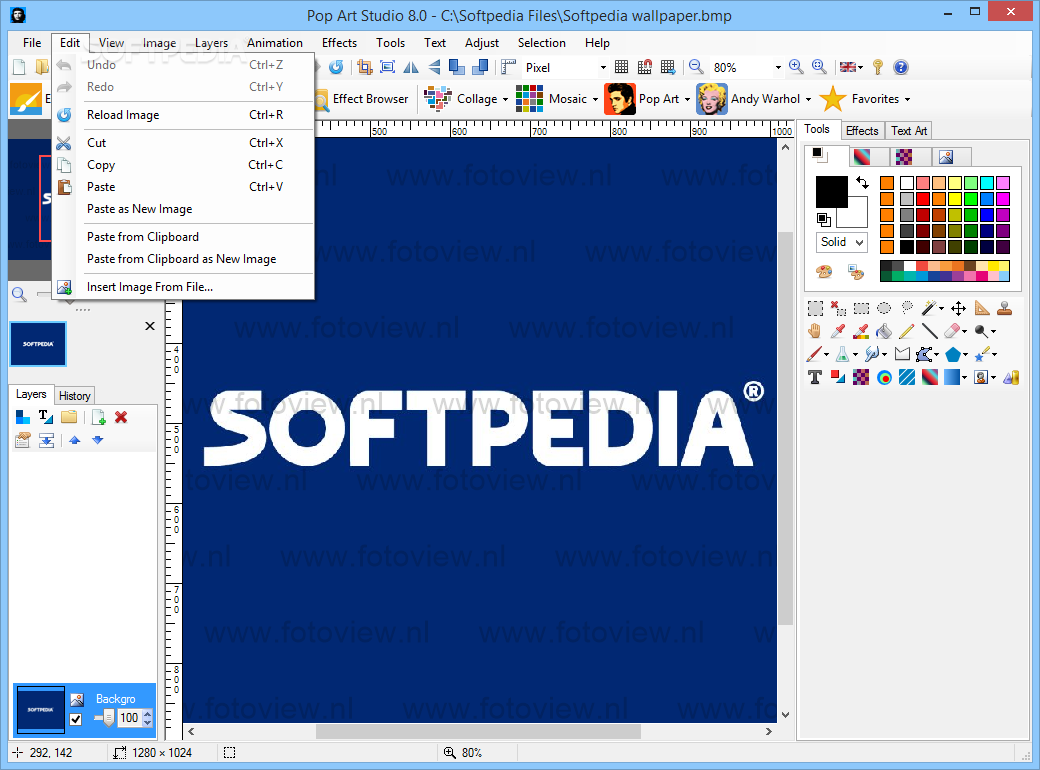The width and height of the screenshot is (1040, 770).
Task: Choose Copy from Edit menu
Action: (x=182, y=164)
